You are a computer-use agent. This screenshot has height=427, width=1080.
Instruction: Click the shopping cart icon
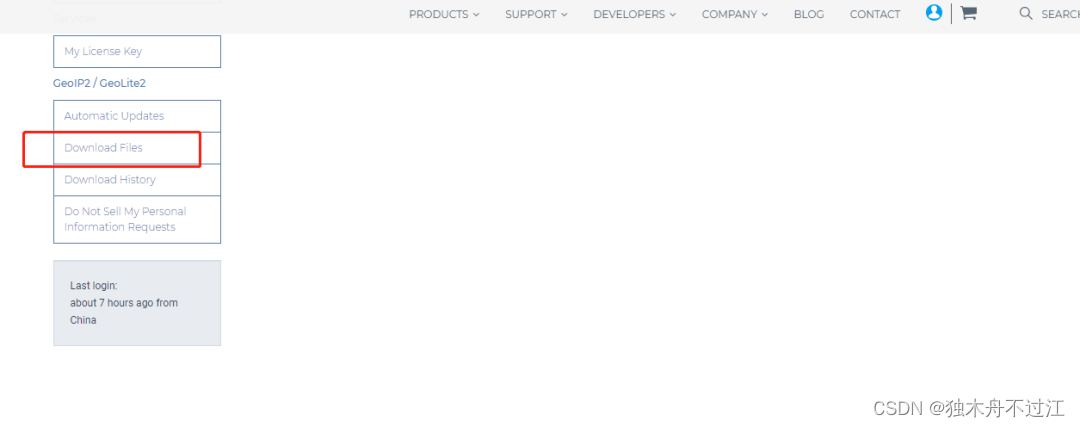(968, 13)
